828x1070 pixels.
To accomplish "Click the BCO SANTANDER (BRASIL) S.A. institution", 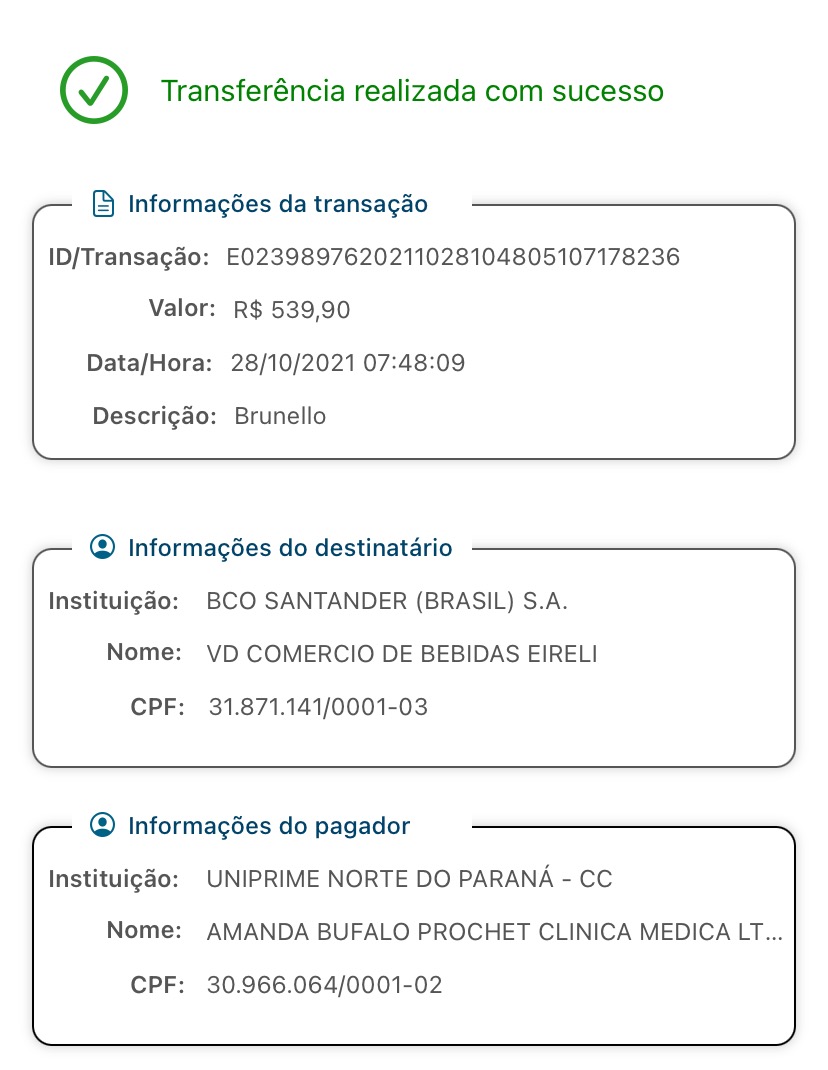I will tap(387, 601).
